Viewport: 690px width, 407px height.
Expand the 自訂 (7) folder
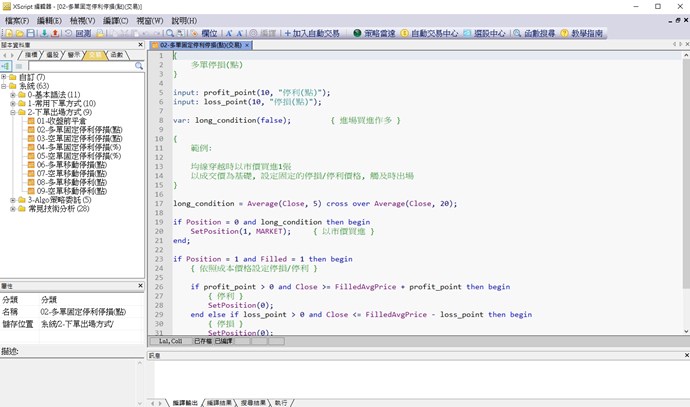click(4, 77)
